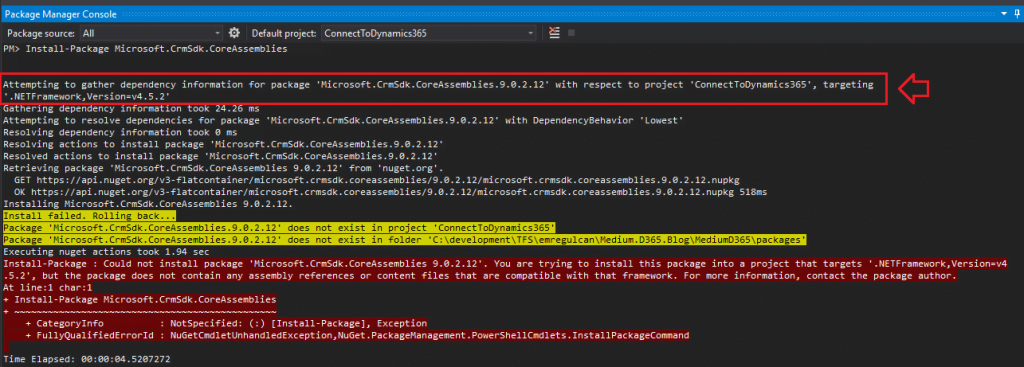Screen dimensions: 1024x367
Task: Click the PM> Install-Package command line
Action: coord(145,49)
